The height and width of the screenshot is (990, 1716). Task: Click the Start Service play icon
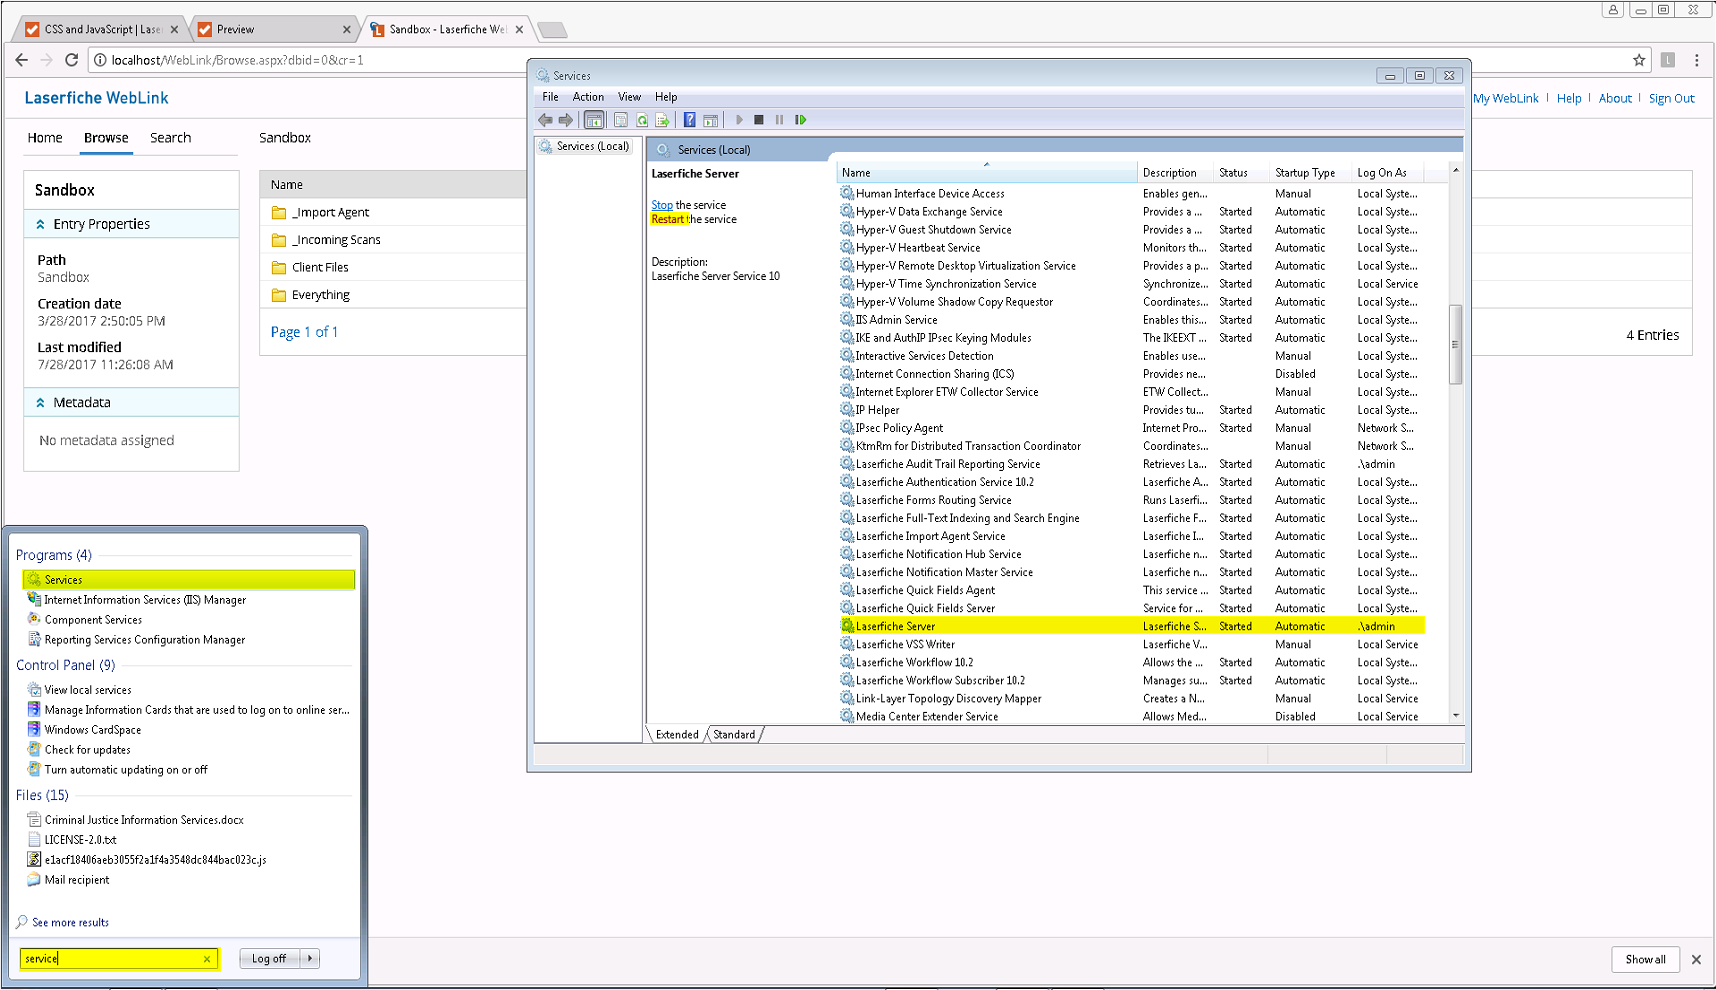tap(739, 120)
